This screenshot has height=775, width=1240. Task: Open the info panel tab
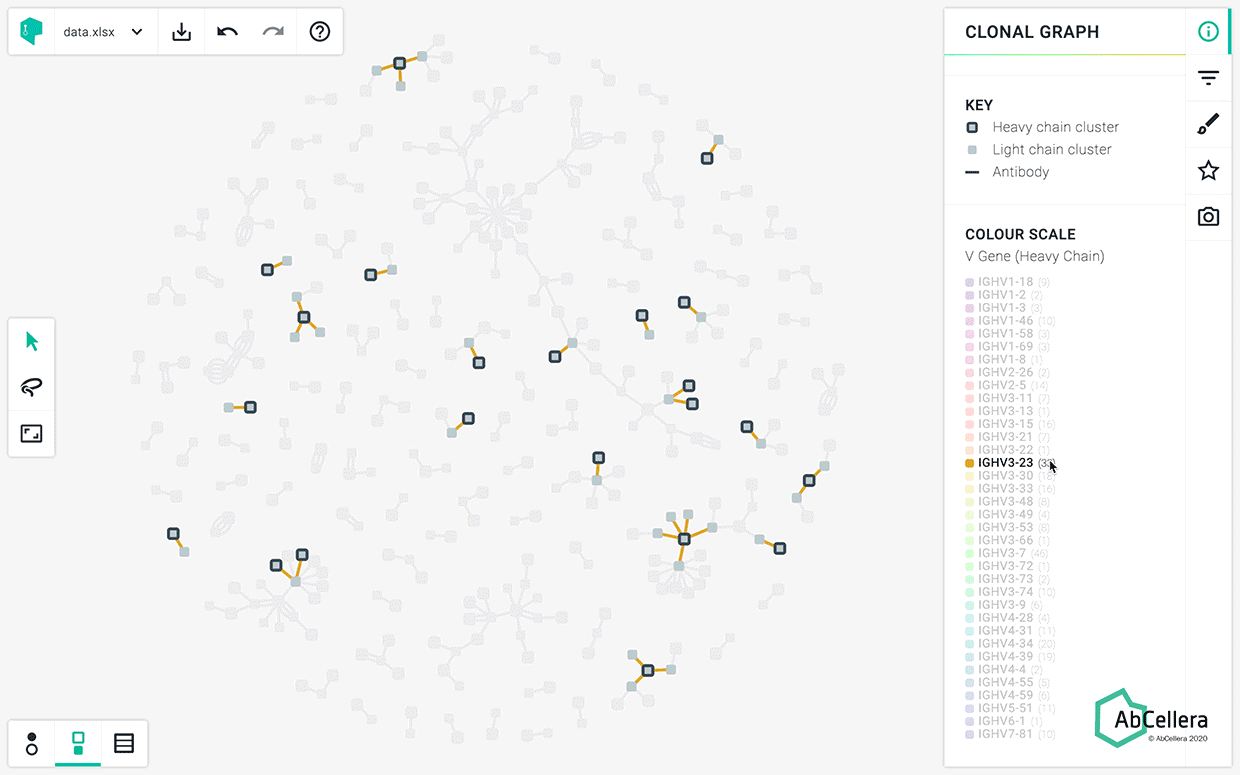(1208, 32)
